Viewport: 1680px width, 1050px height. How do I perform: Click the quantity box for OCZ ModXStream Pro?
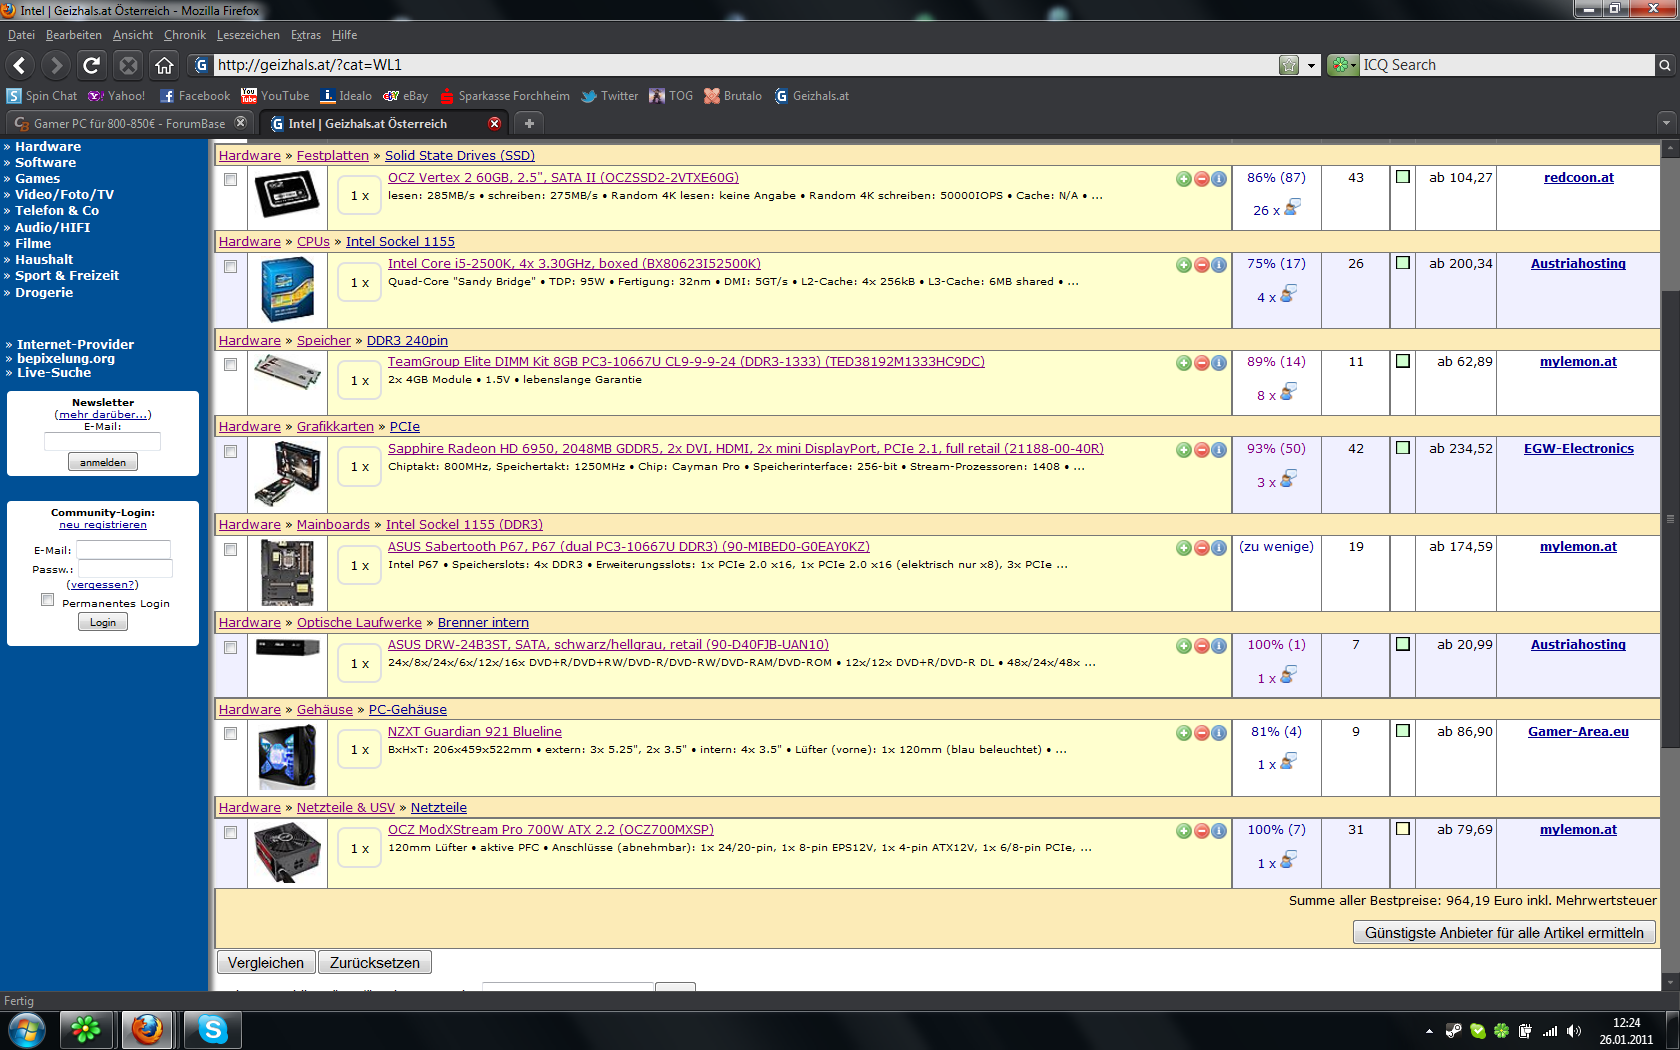pos(360,849)
